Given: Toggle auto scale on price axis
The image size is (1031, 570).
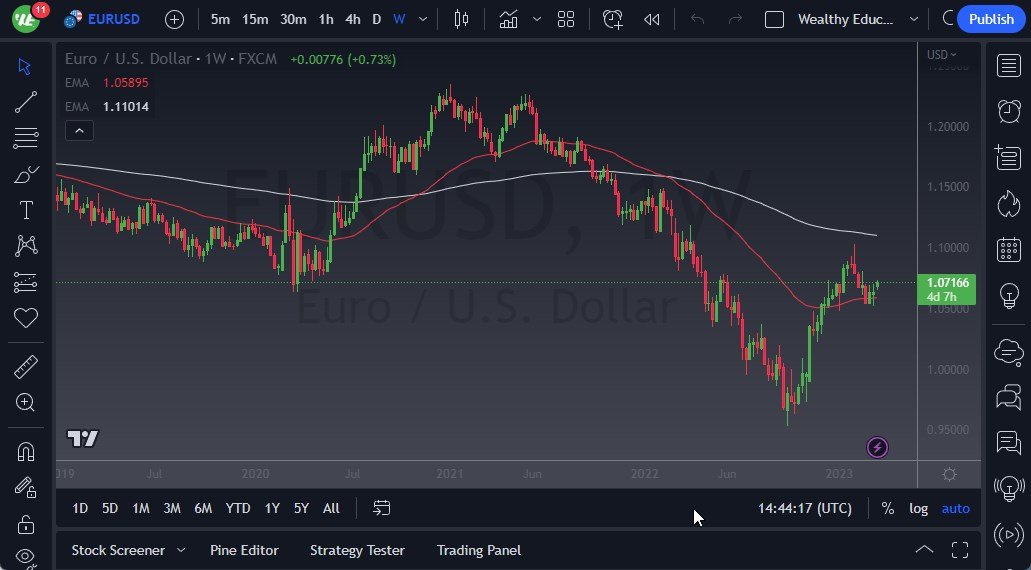Looking at the screenshot, I should [956, 508].
